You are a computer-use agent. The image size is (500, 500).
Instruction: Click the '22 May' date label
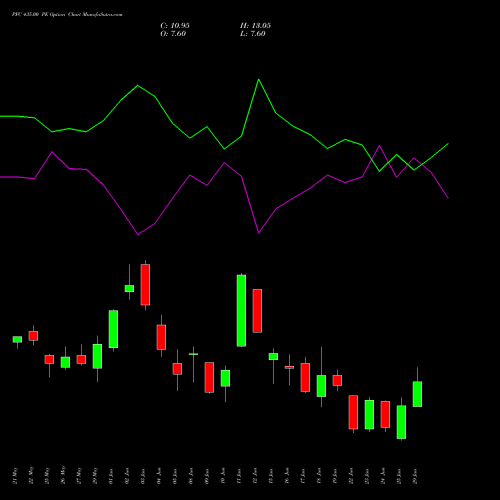(31, 476)
